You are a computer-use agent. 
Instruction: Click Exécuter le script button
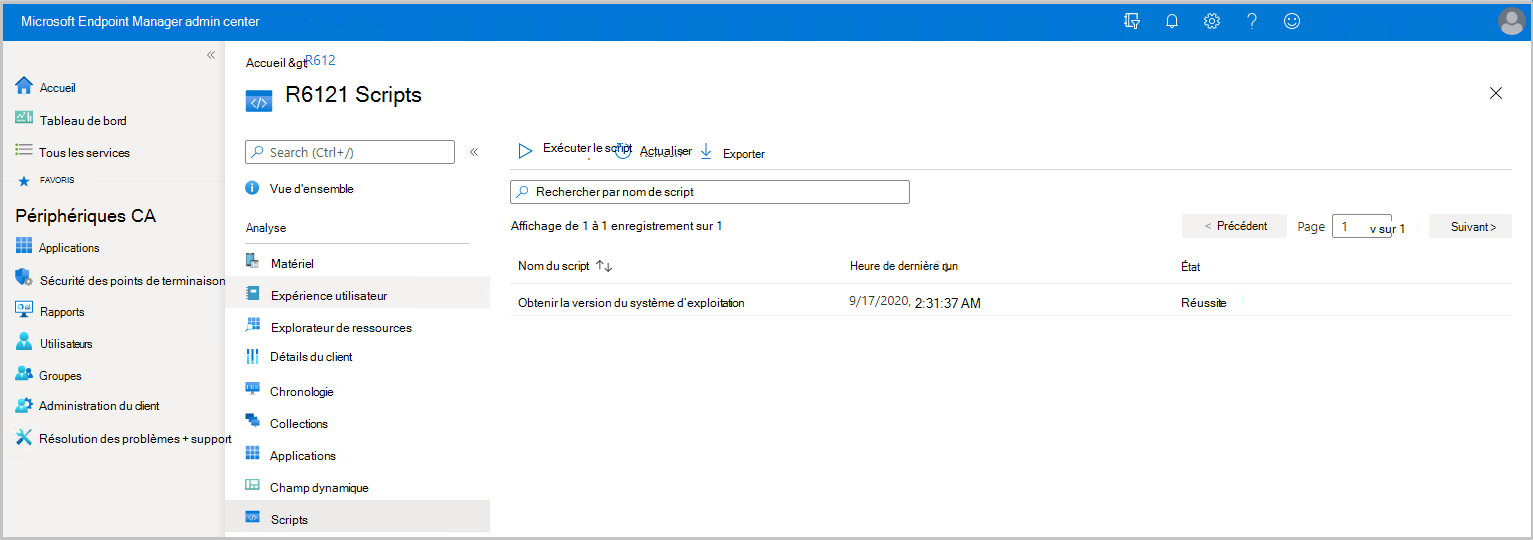575,149
